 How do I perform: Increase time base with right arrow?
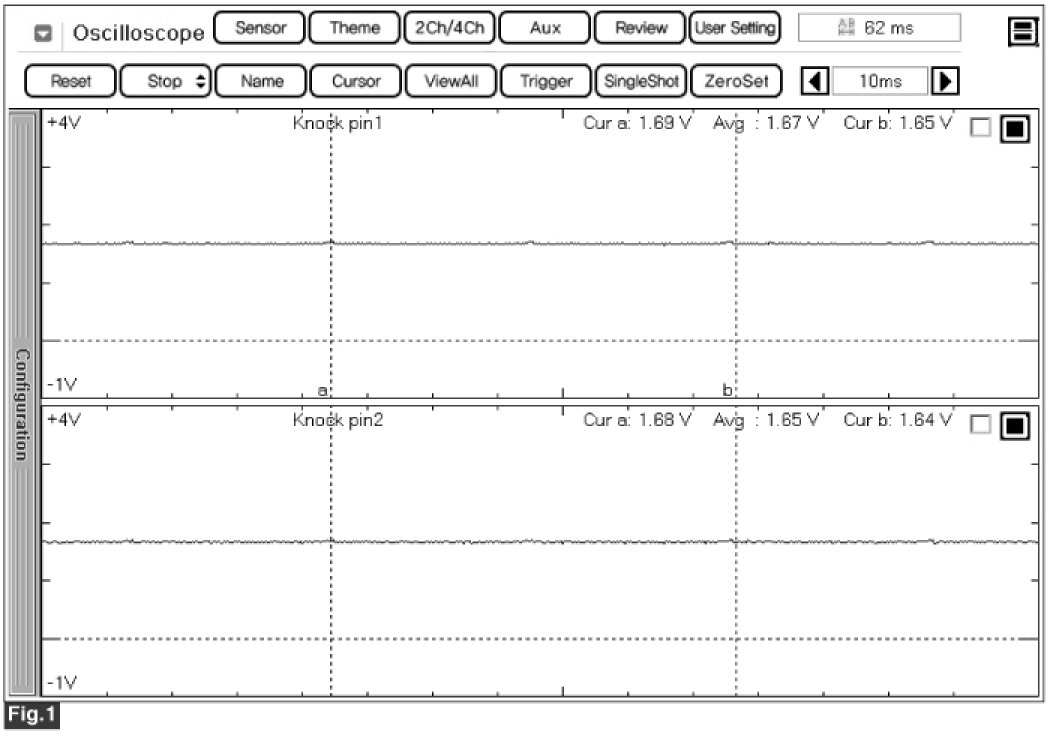(940, 81)
